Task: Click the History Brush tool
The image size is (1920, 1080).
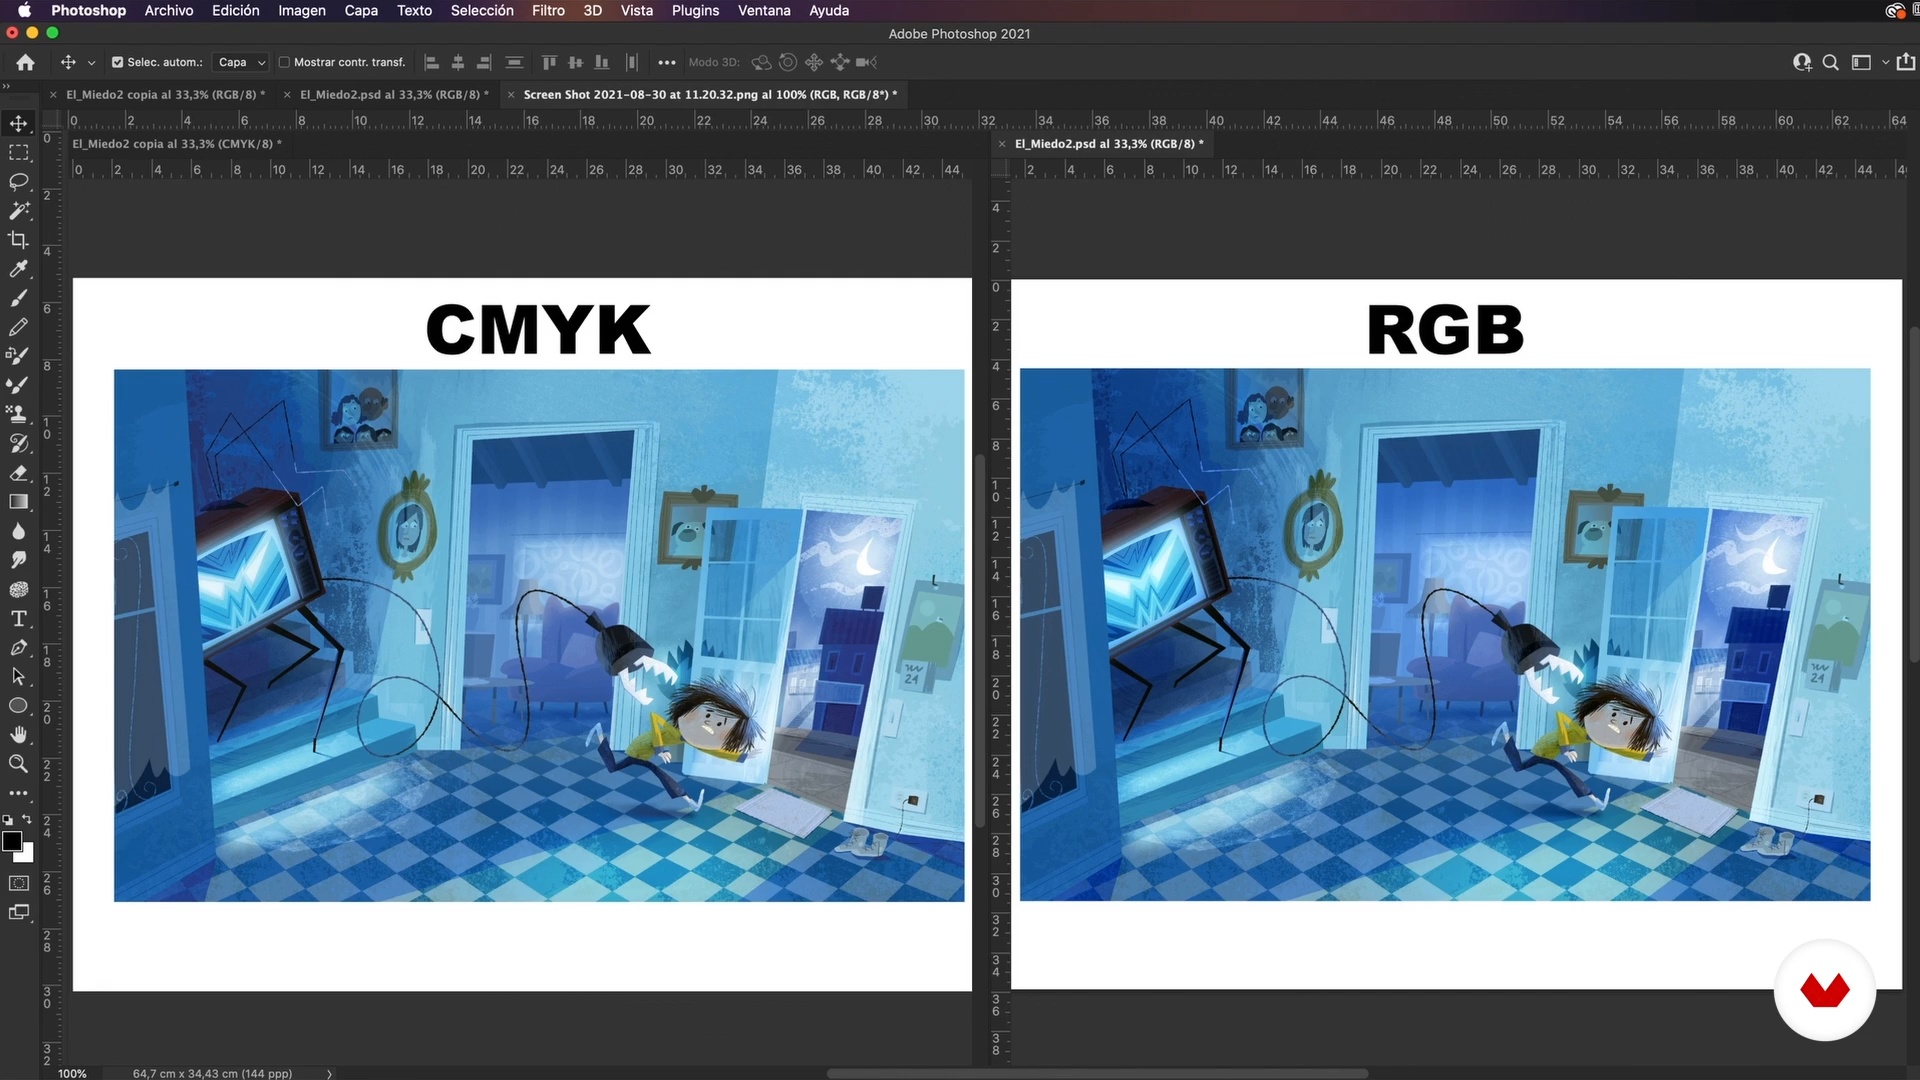Action: coord(18,443)
